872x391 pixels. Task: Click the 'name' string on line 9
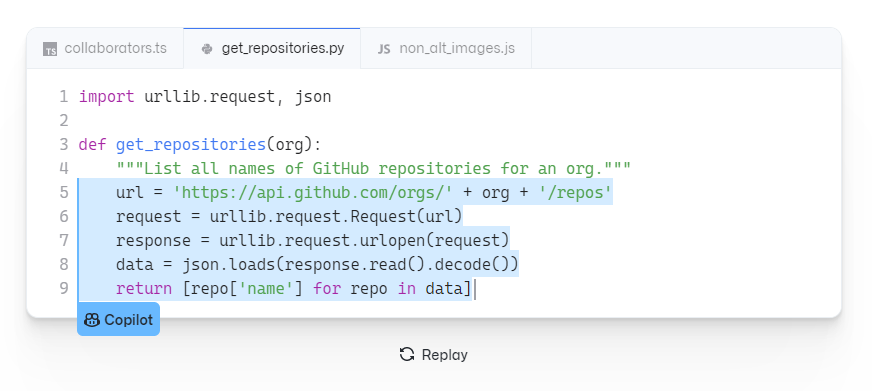266,288
